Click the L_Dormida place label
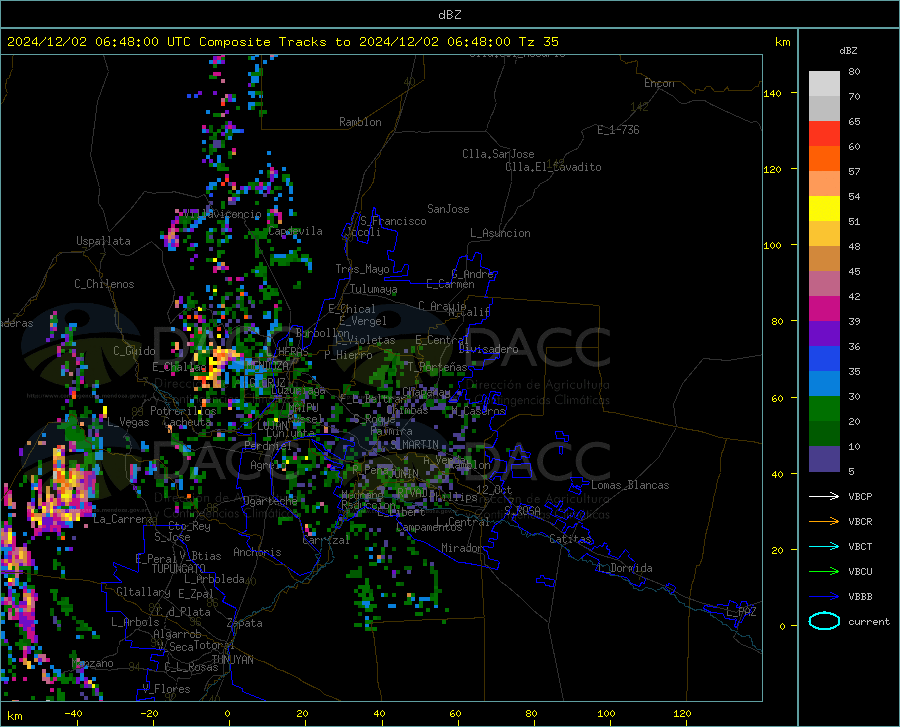The width and height of the screenshot is (900, 727). pyautogui.click(x=624, y=568)
